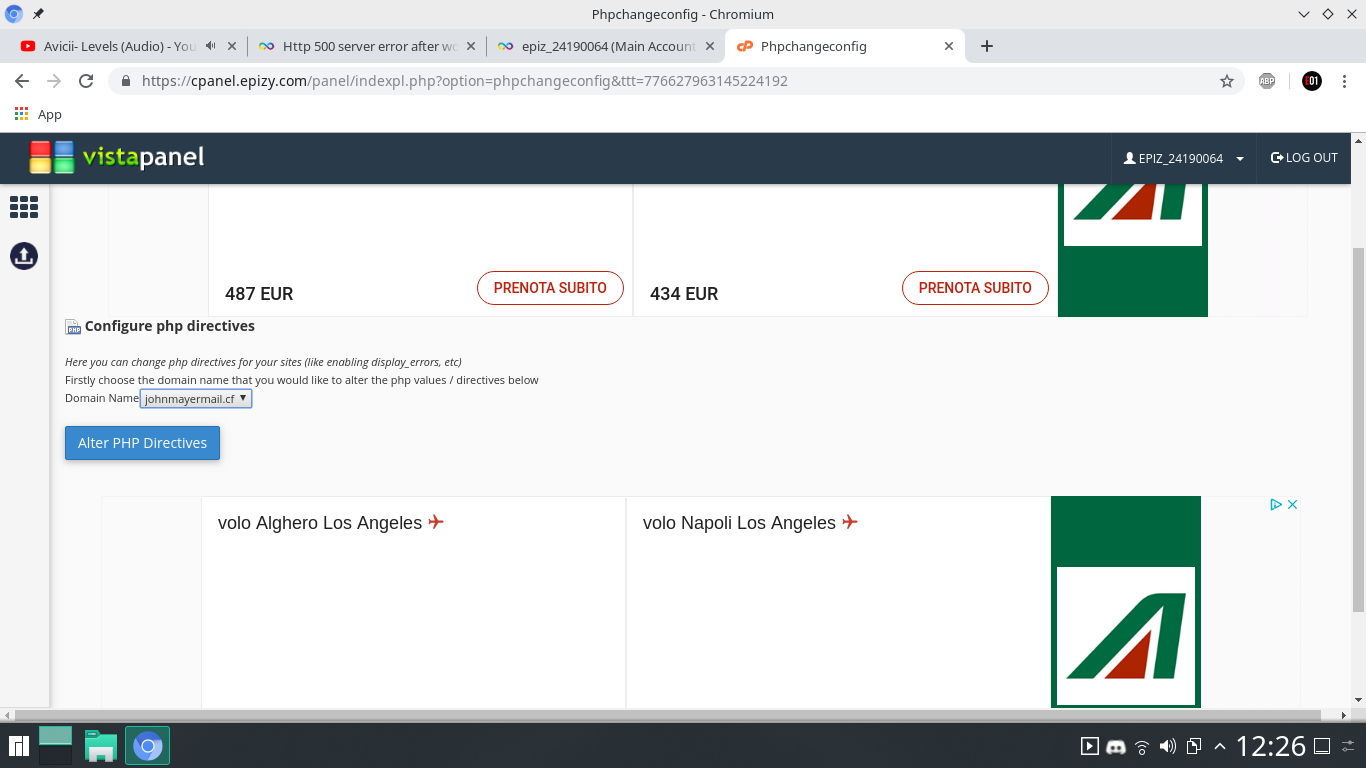
Task: Switch to the epiz_24190064 Main Account tab
Action: (x=606, y=46)
